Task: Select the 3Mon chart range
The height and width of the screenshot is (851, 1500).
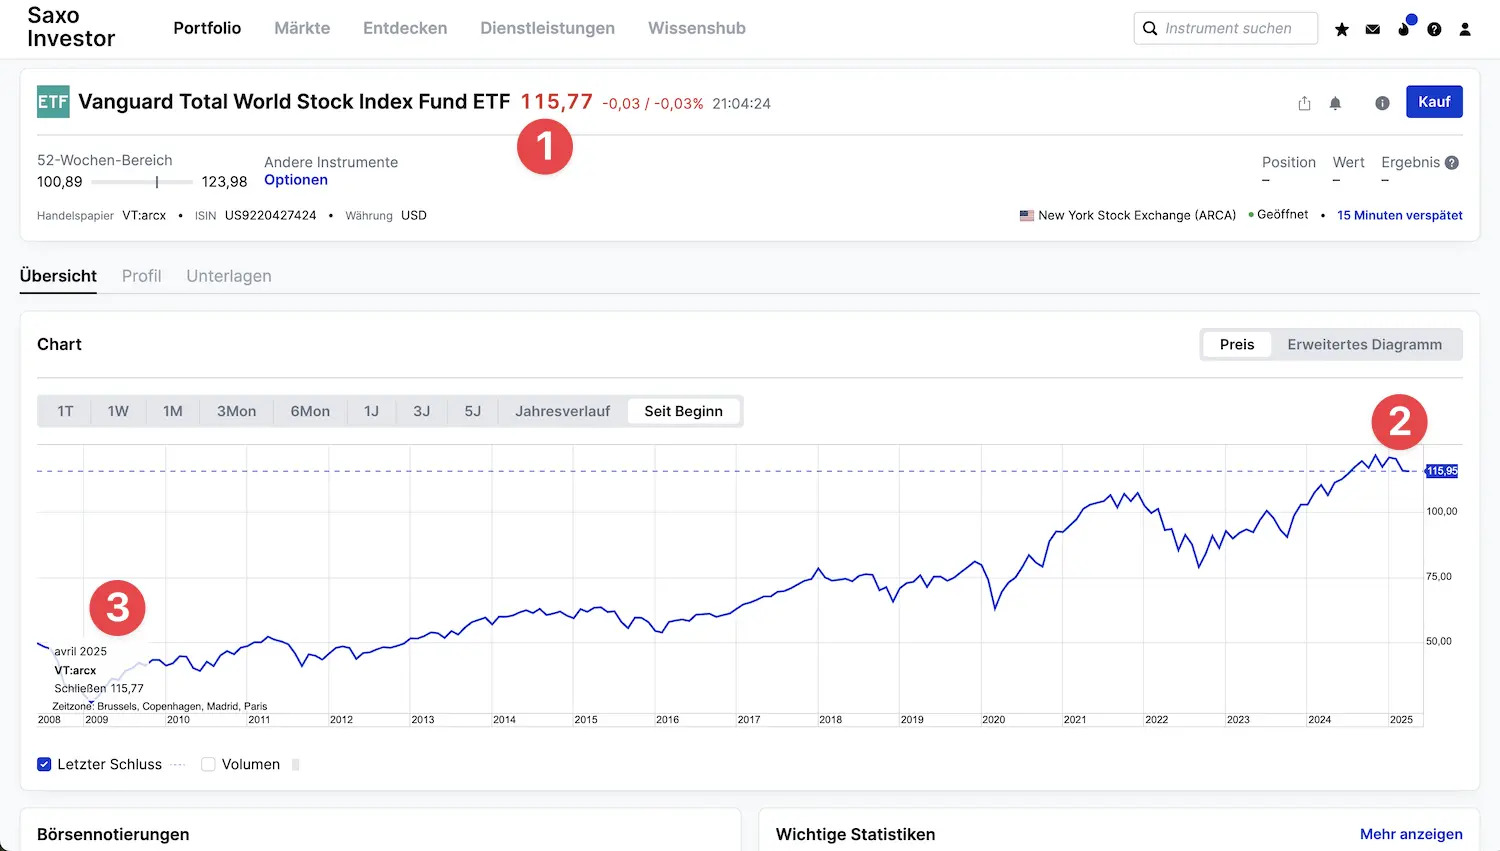Action: pos(237,411)
